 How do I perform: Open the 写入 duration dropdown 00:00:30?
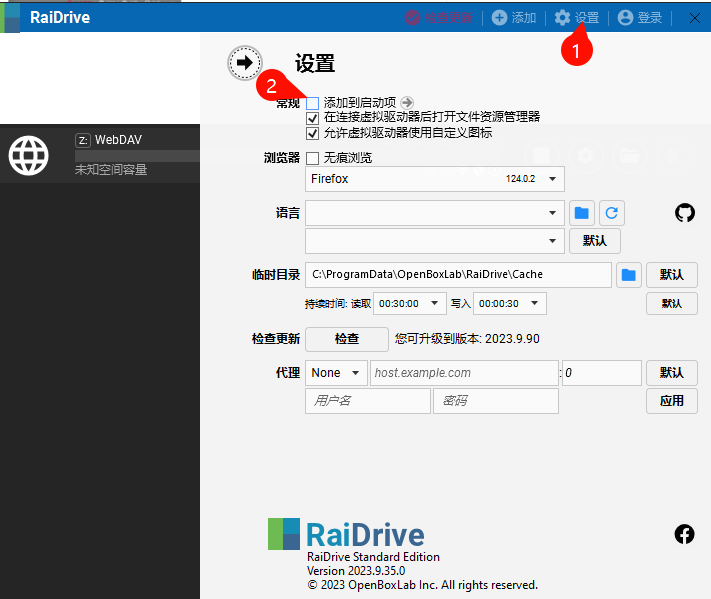(x=510, y=303)
